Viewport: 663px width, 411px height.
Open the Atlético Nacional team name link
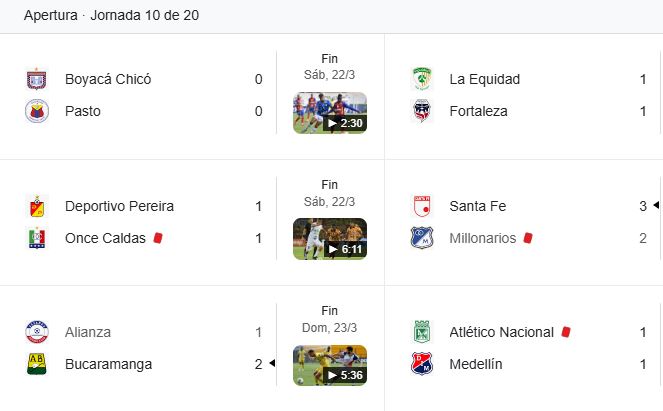[x=501, y=332]
